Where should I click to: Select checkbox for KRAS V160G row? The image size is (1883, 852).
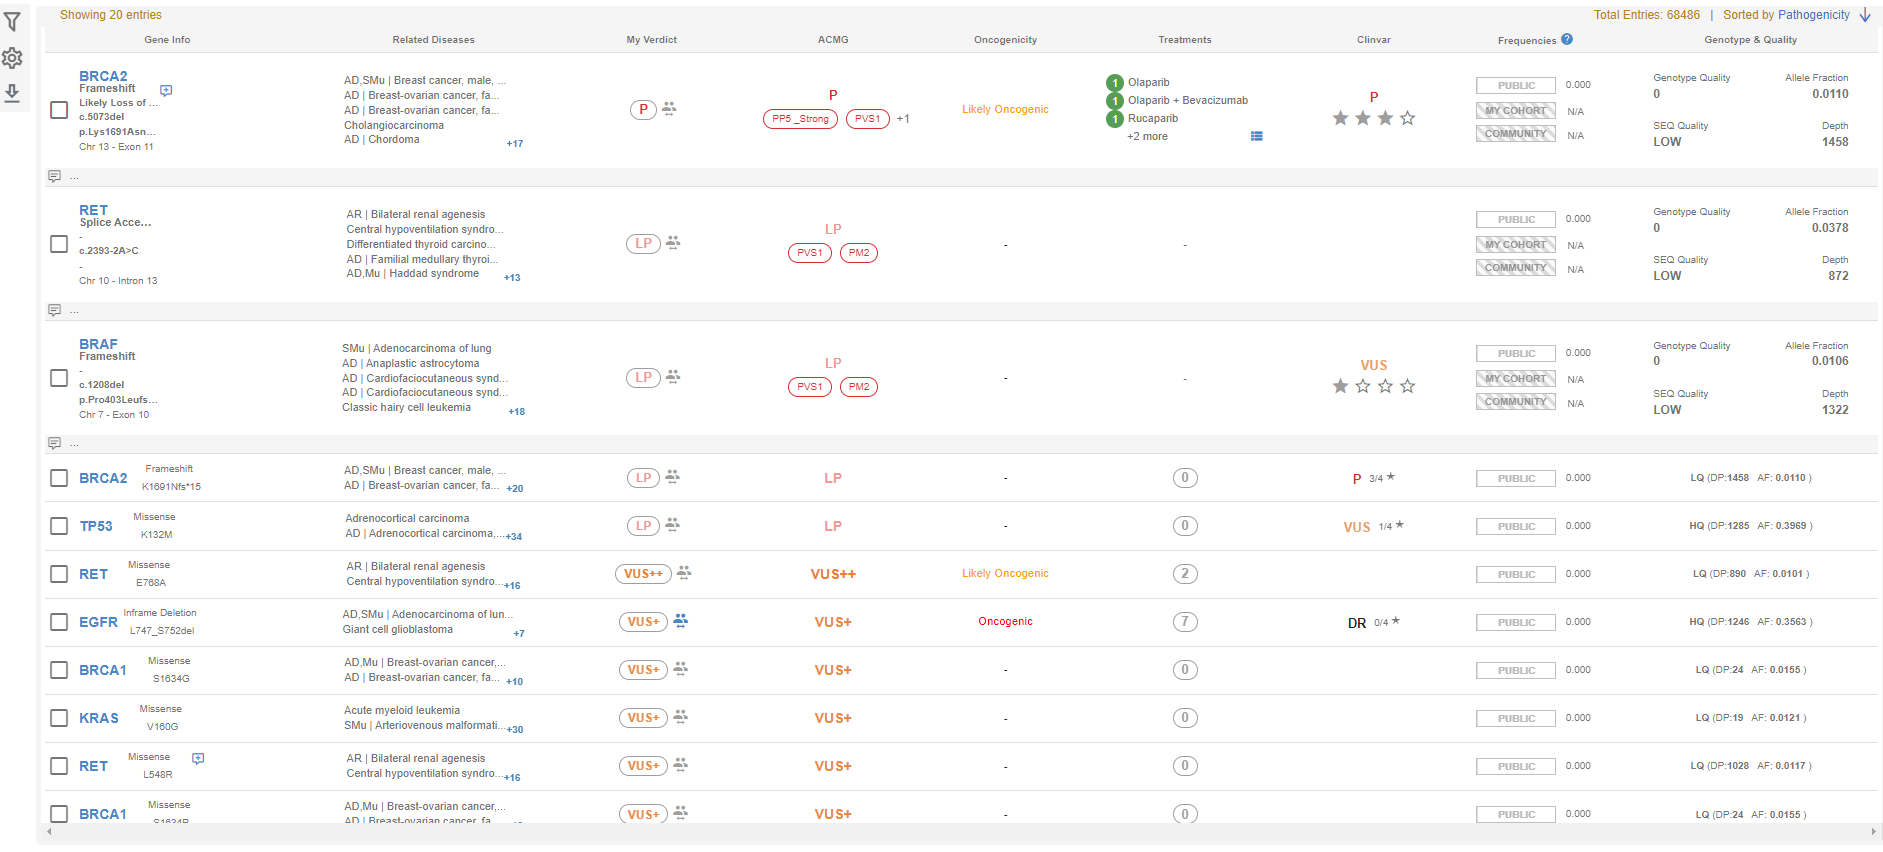pos(59,718)
